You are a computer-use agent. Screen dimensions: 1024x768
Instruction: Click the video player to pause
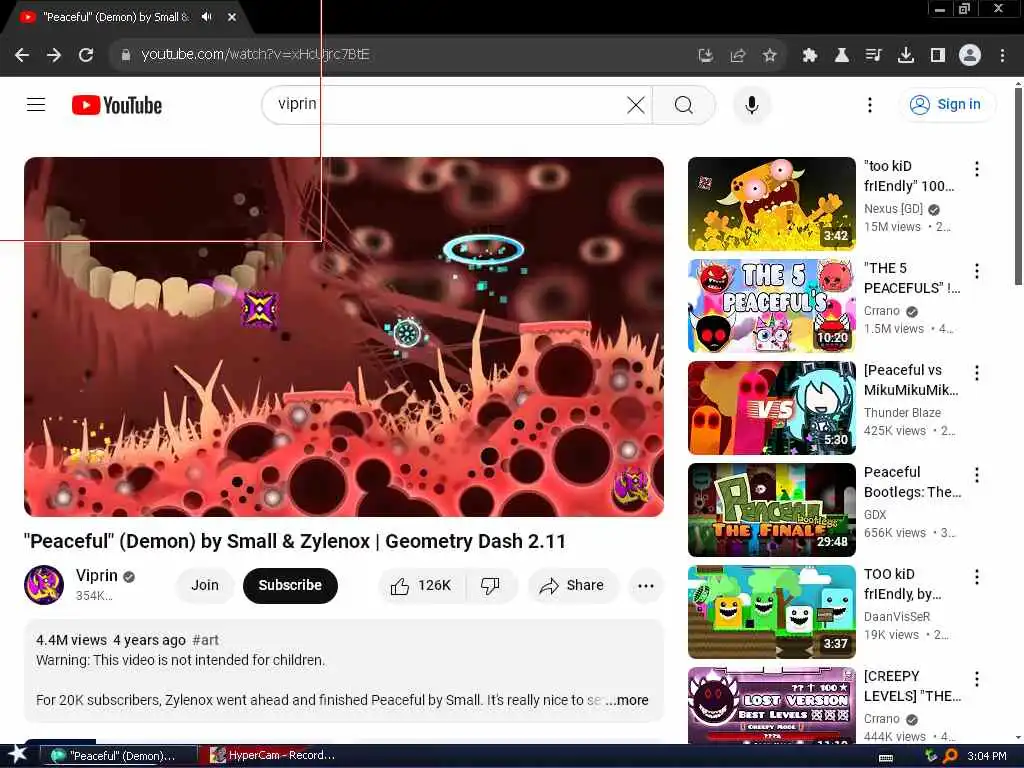[344, 336]
